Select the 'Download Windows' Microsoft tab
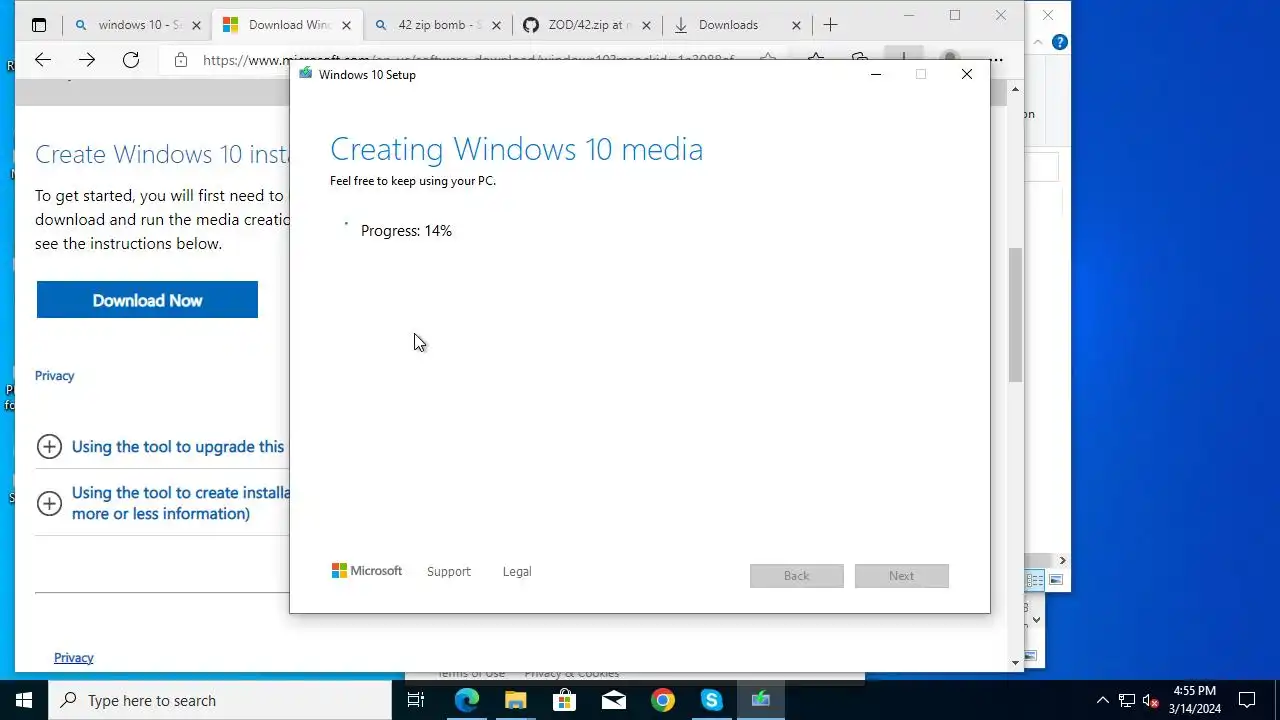The height and width of the screenshot is (720, 1280). coord(287,25)
